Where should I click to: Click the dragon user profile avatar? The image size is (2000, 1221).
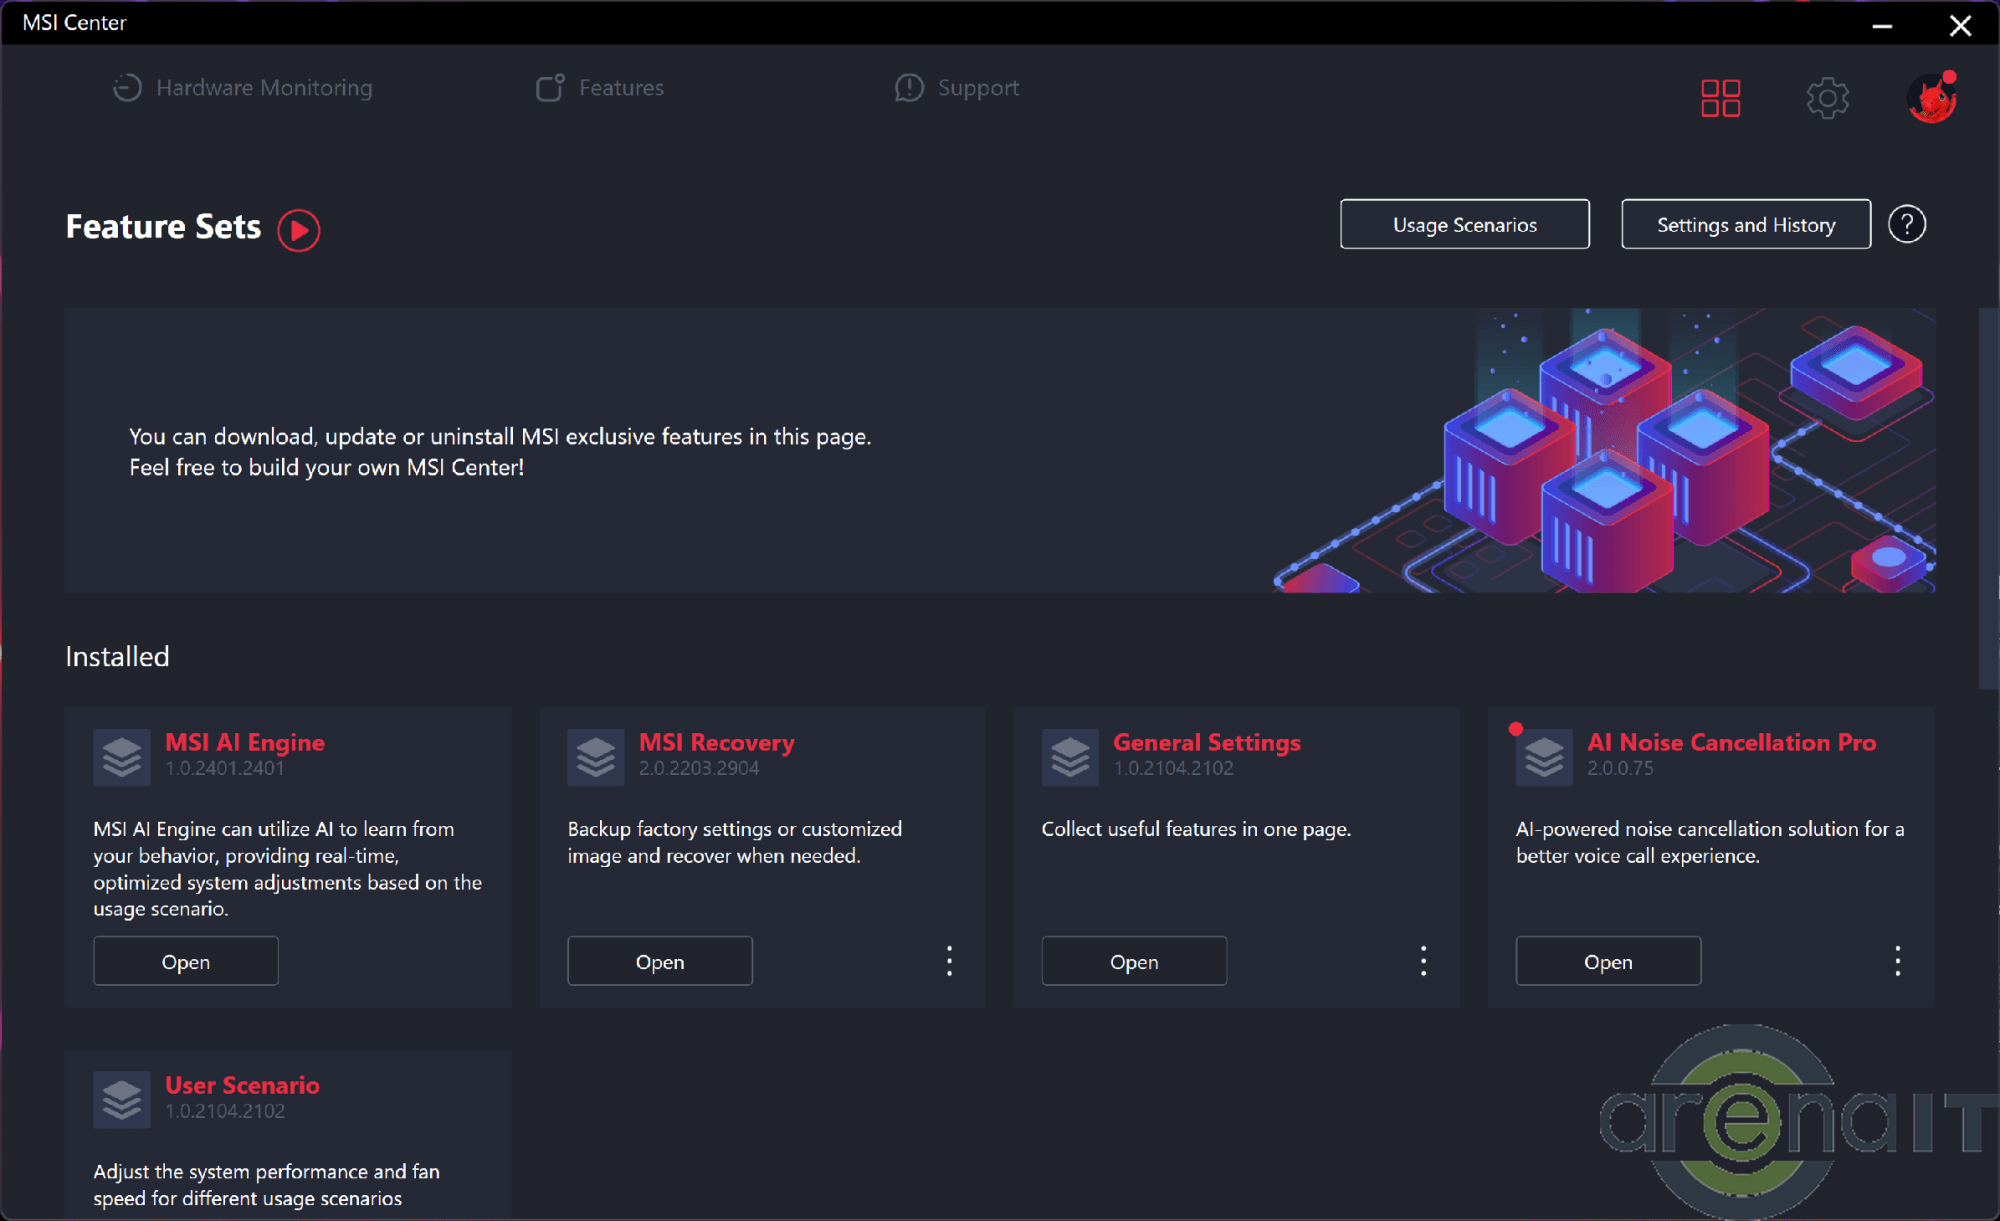(x=1931, y=99)
